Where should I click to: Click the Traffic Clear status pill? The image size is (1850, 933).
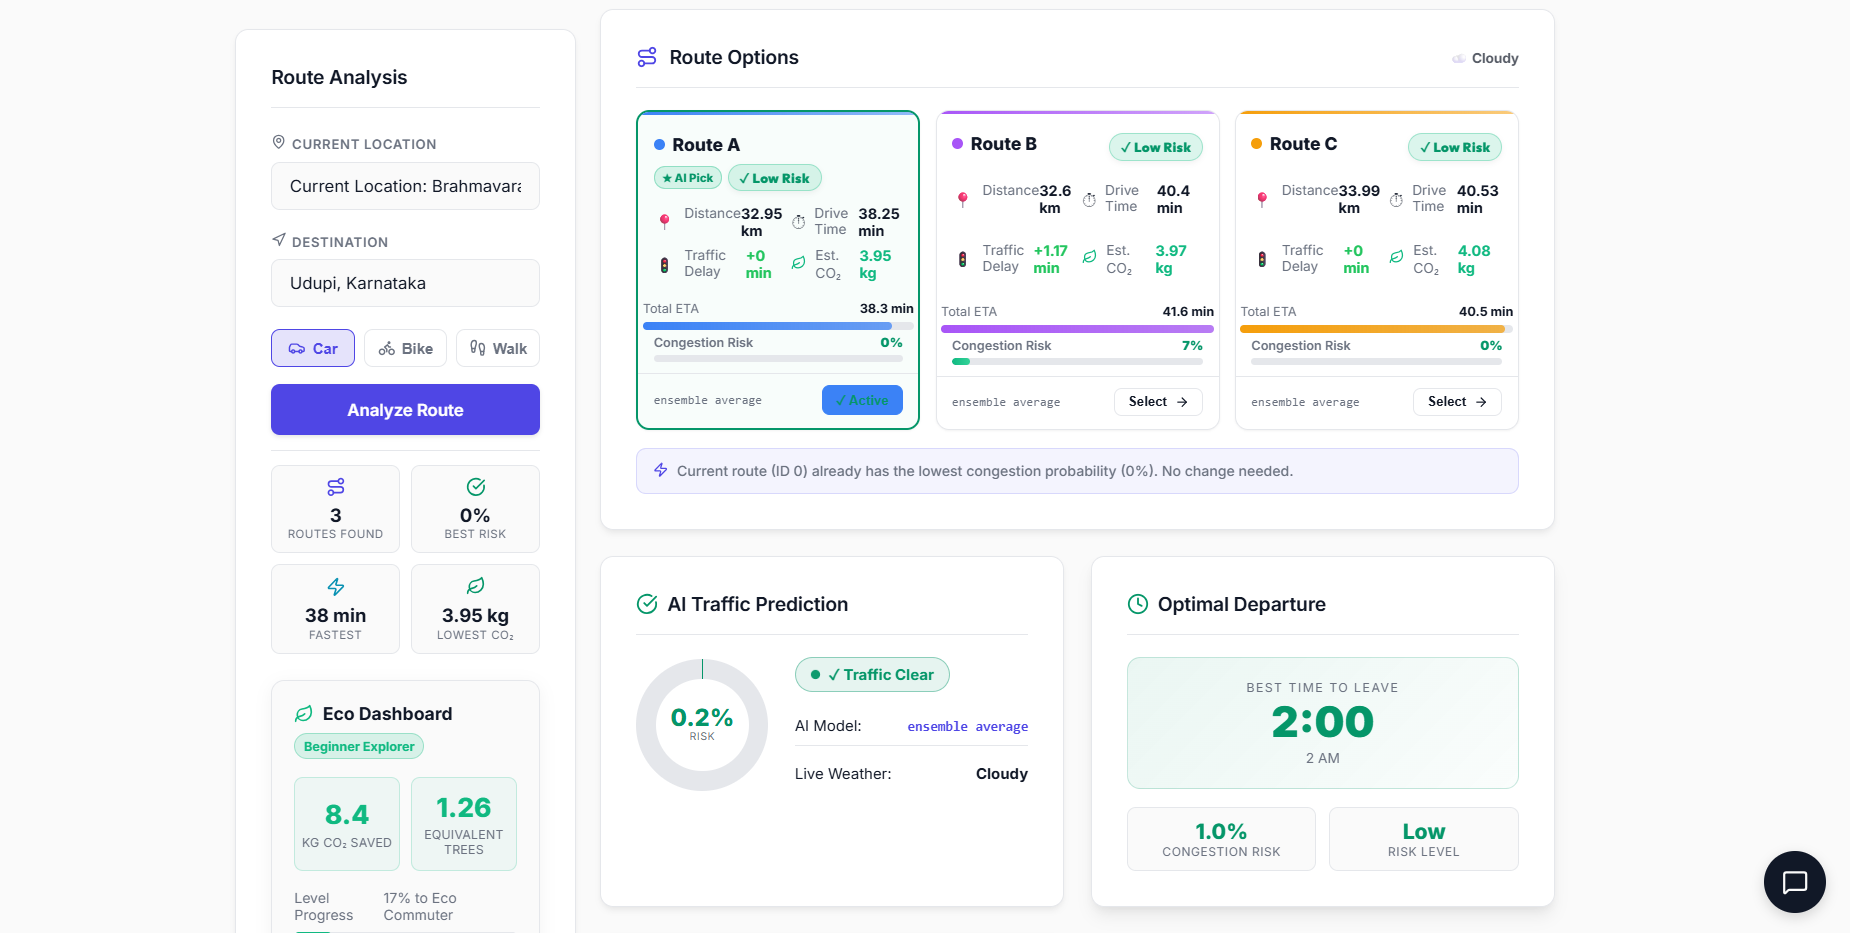click(872, 675)
